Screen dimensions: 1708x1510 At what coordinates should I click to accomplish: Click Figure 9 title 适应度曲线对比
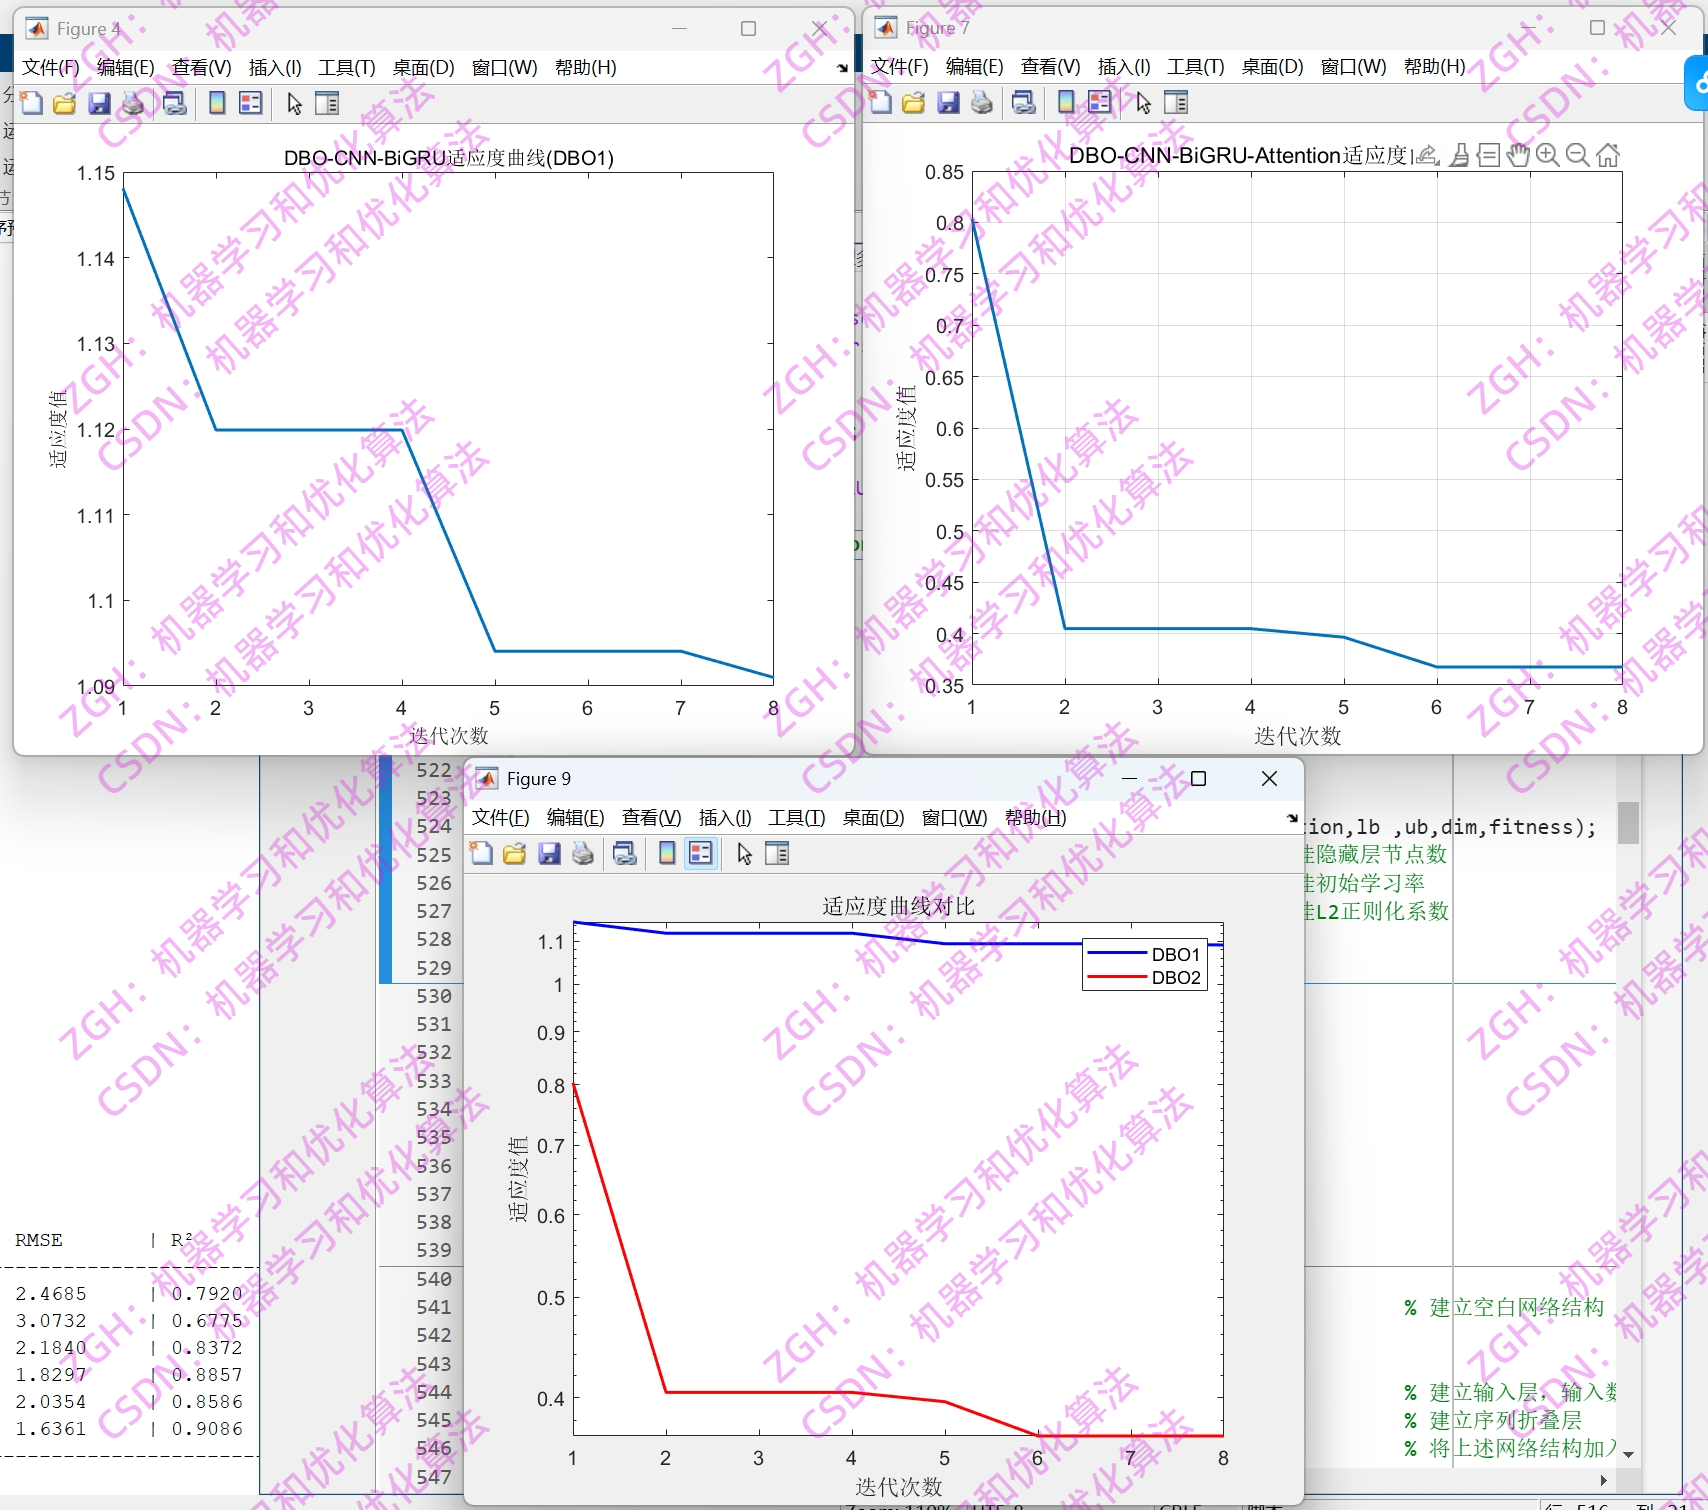898,906
